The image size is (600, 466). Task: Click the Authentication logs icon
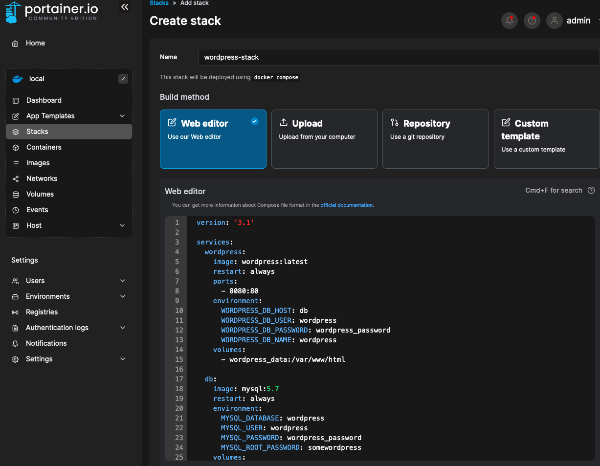[15, 328]
